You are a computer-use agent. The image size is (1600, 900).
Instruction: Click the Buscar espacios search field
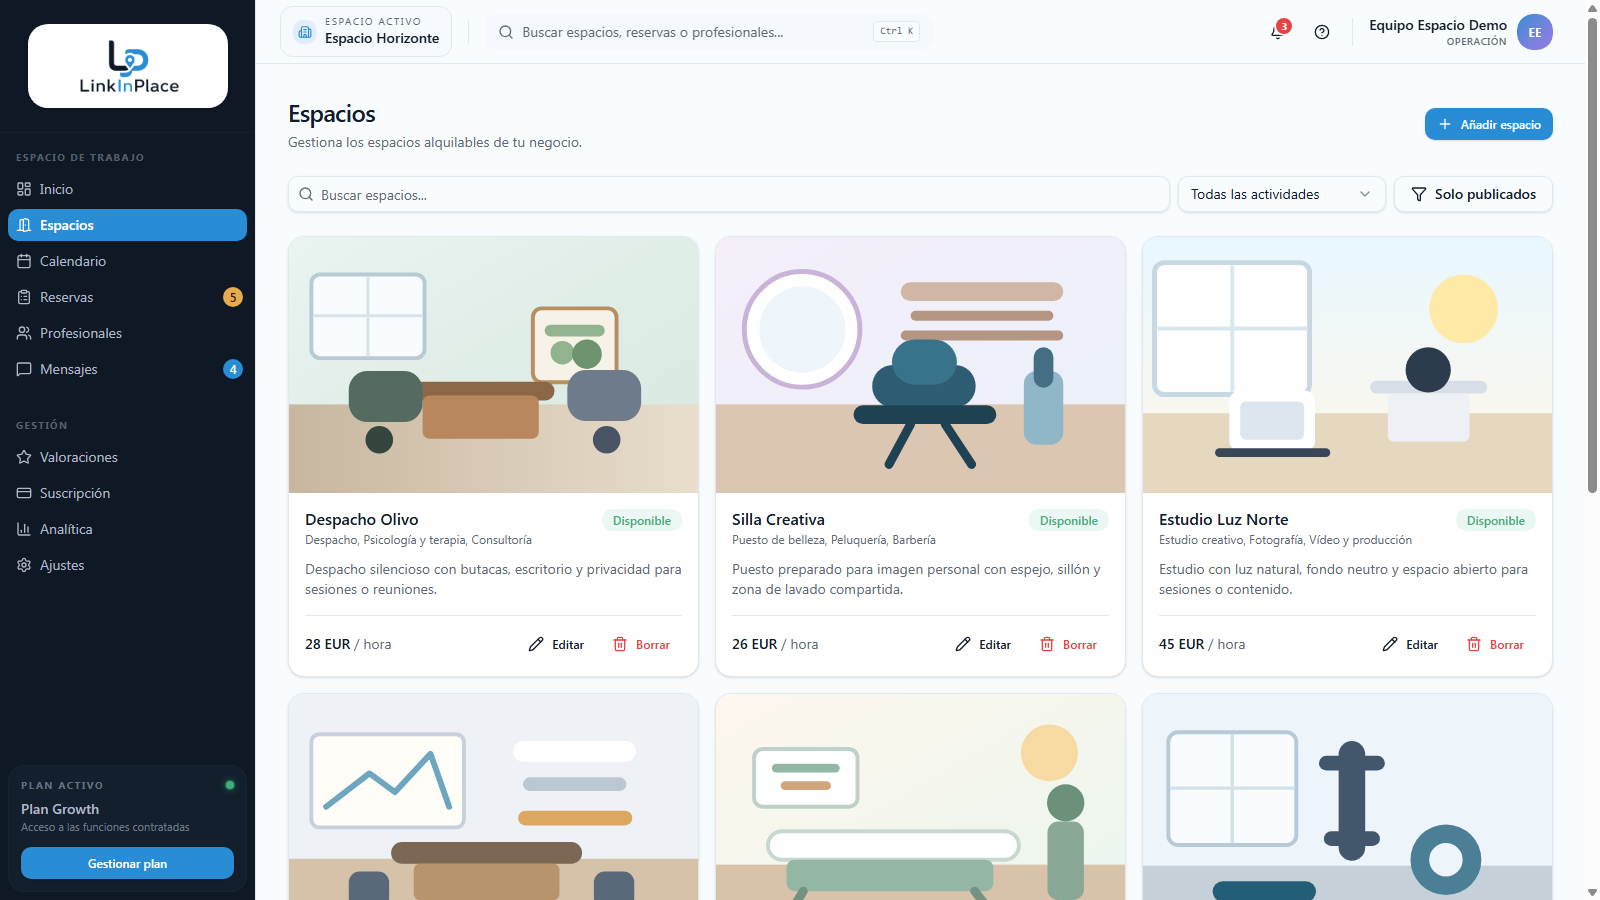tap(729, 195)
